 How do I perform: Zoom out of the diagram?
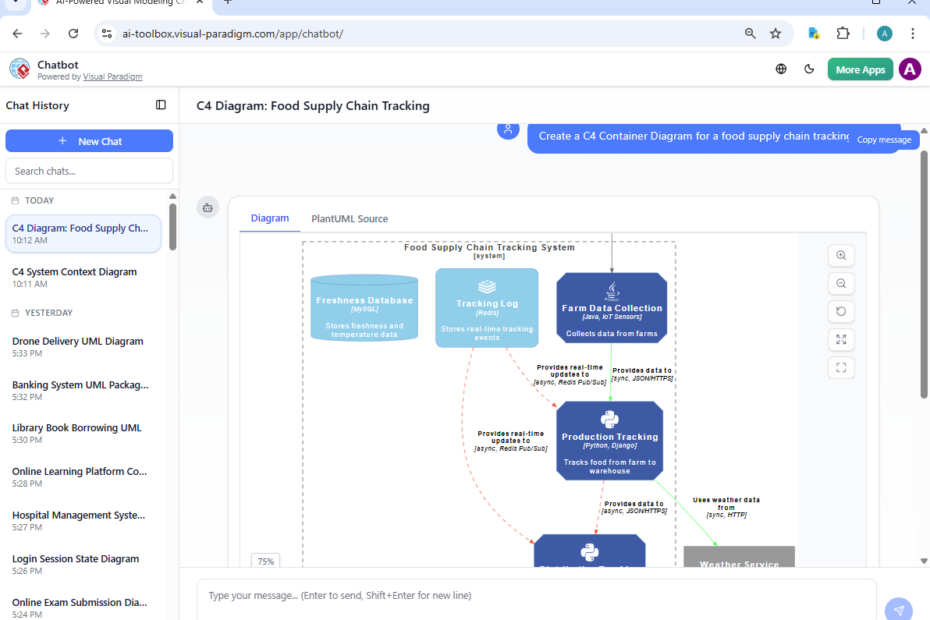(841, 284)
